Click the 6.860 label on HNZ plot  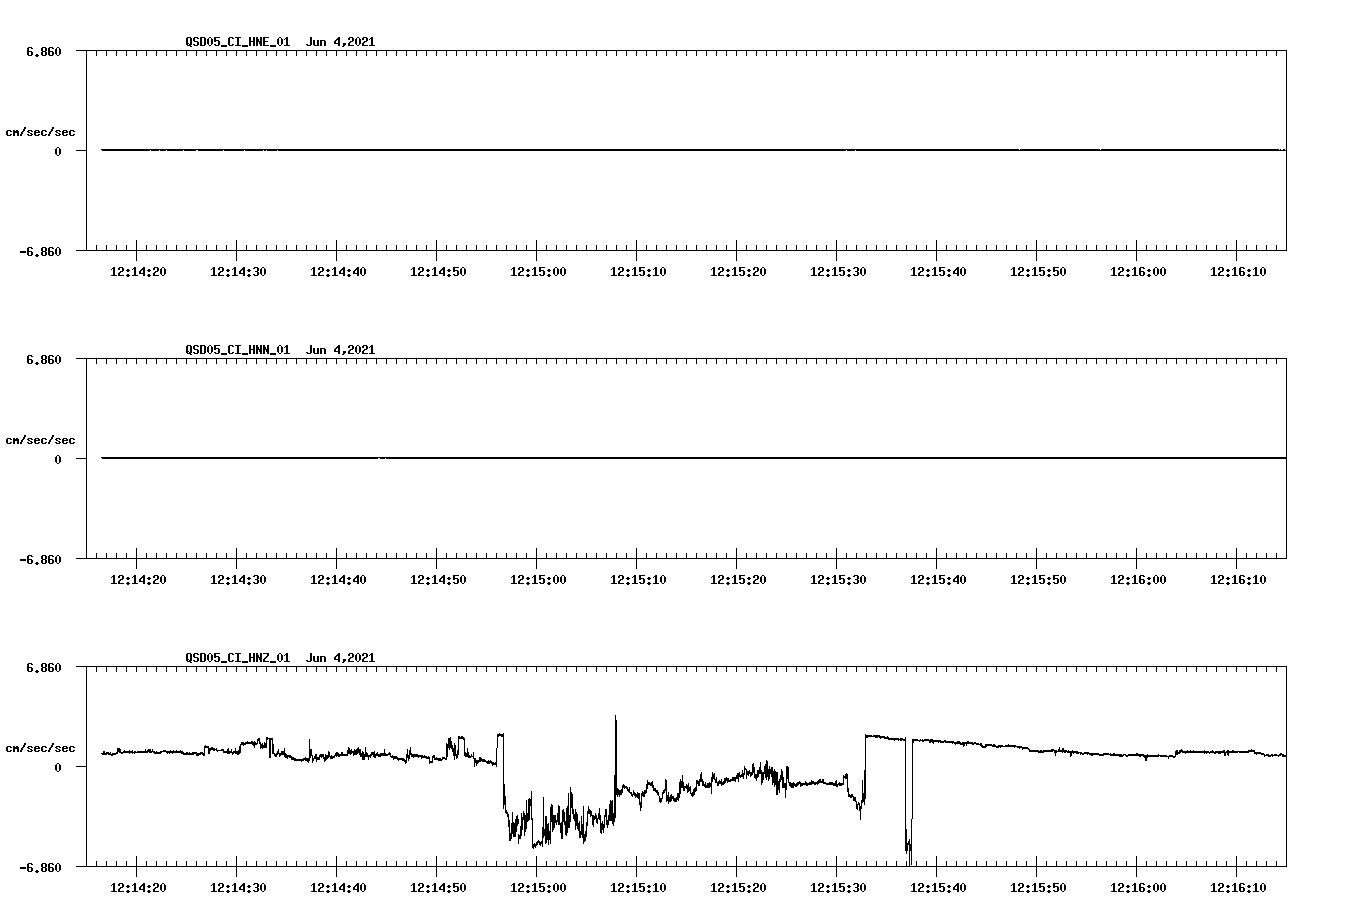coord(44,667)
